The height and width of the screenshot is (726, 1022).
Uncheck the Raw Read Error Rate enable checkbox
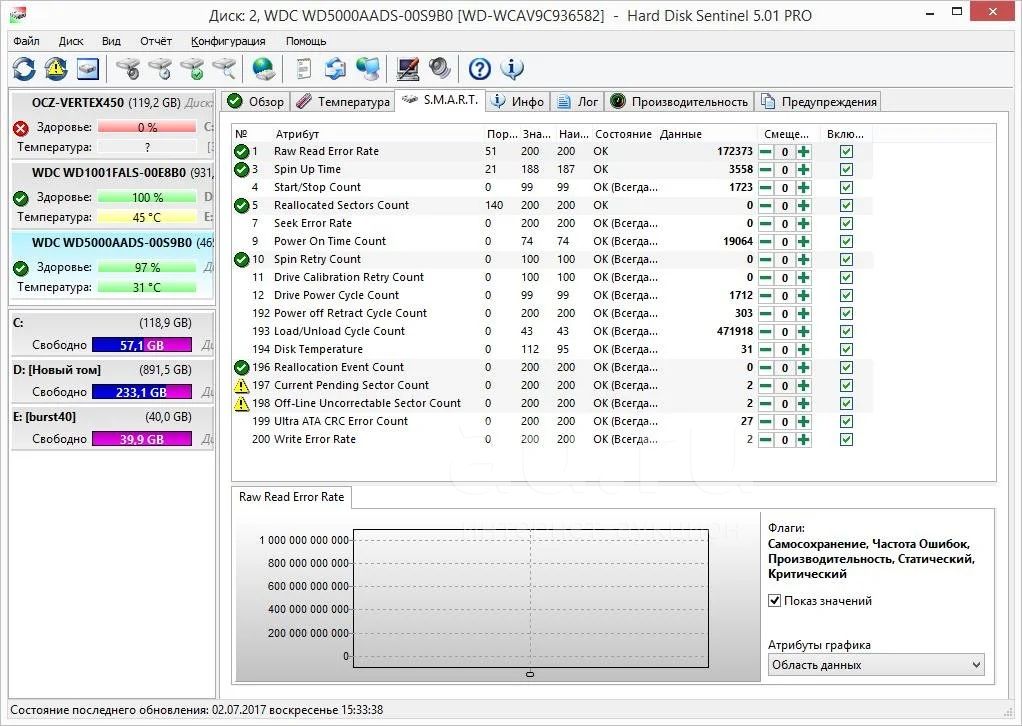click(846, 152)
